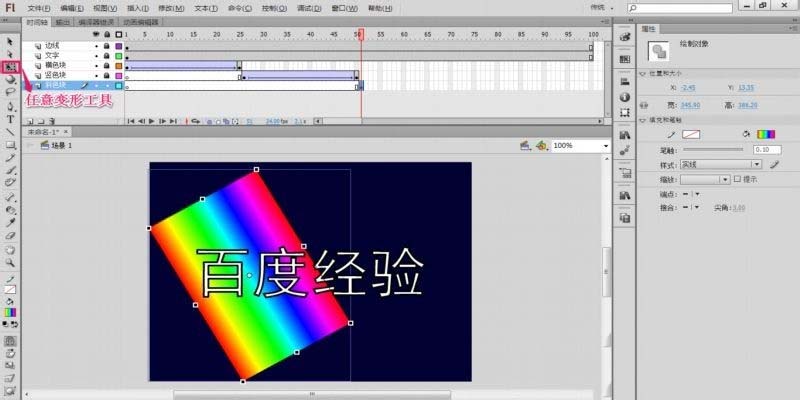
Task: Open the 传统 workspace dropdown
Action: point(602,8)
